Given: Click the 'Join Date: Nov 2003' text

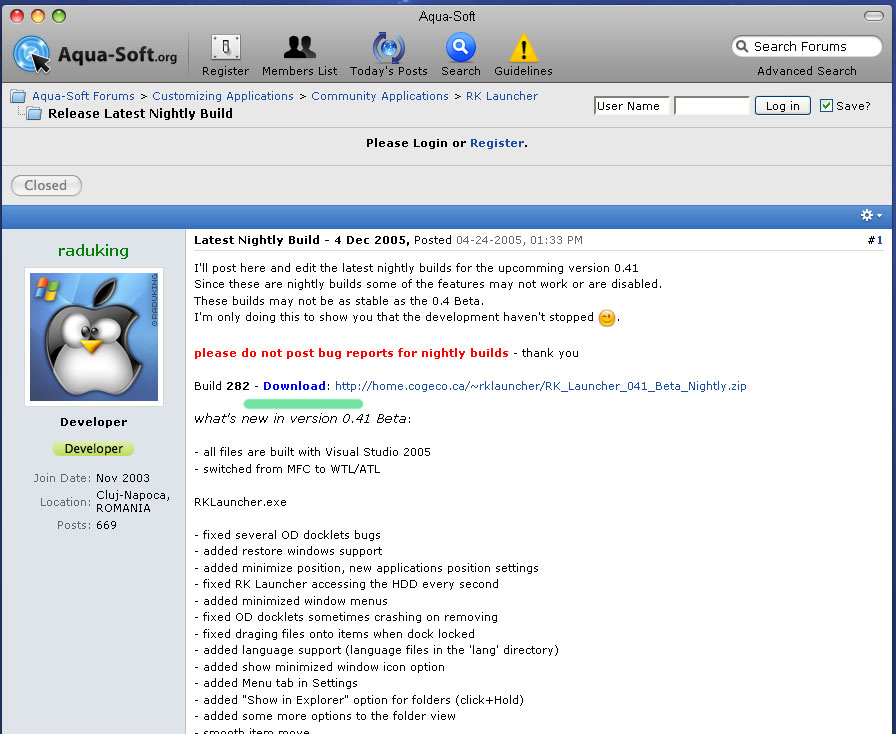Looking at the screenshot, I should click(91, 478).
